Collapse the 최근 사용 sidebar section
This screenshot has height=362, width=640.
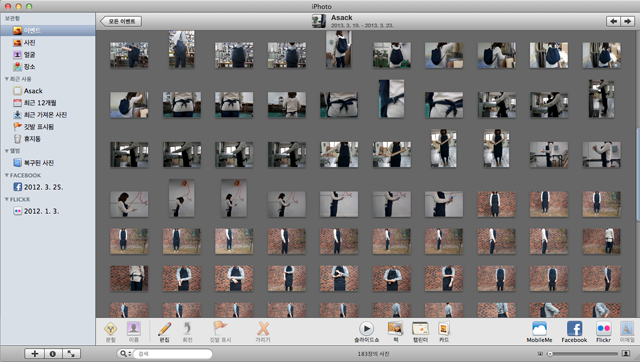[x=7, y=79]
